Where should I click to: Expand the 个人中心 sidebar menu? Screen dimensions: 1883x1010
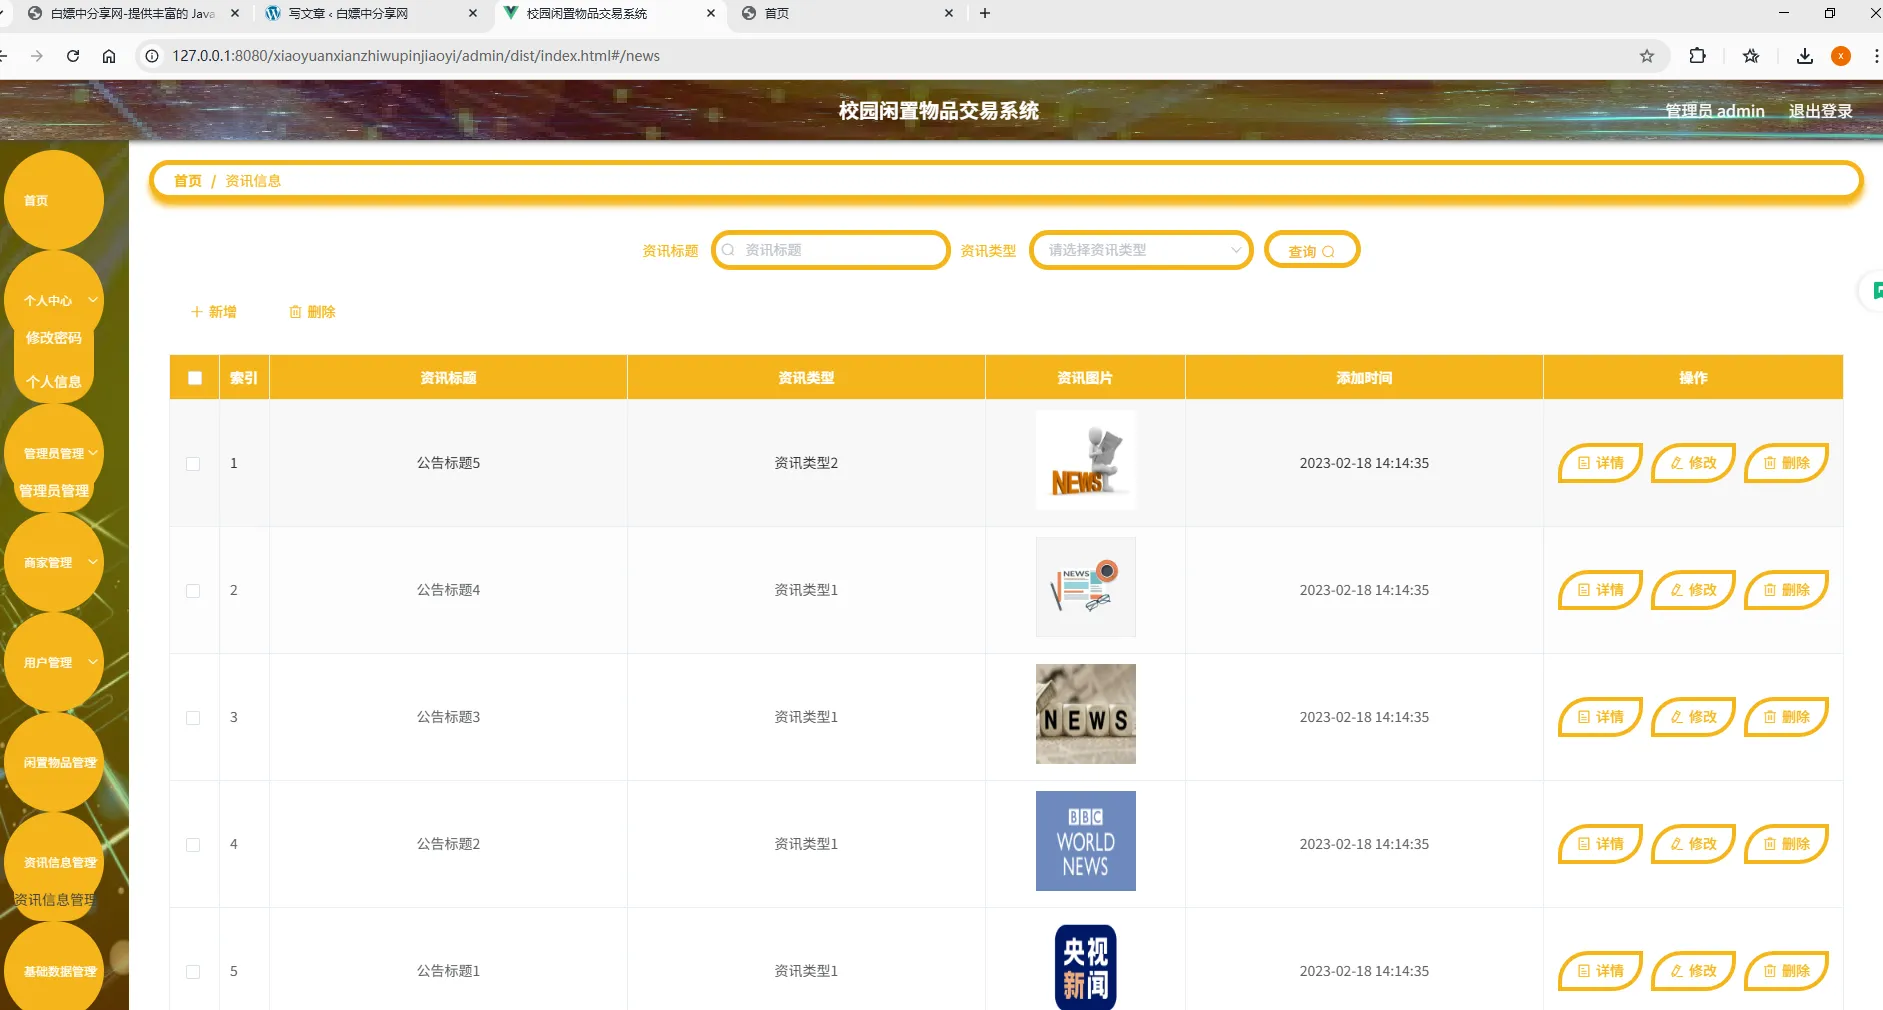click(x=48, y=300)
